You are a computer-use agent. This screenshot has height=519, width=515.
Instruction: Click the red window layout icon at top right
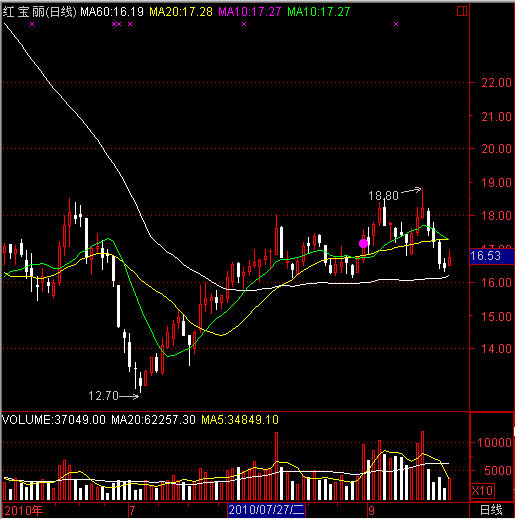(462, 11)
